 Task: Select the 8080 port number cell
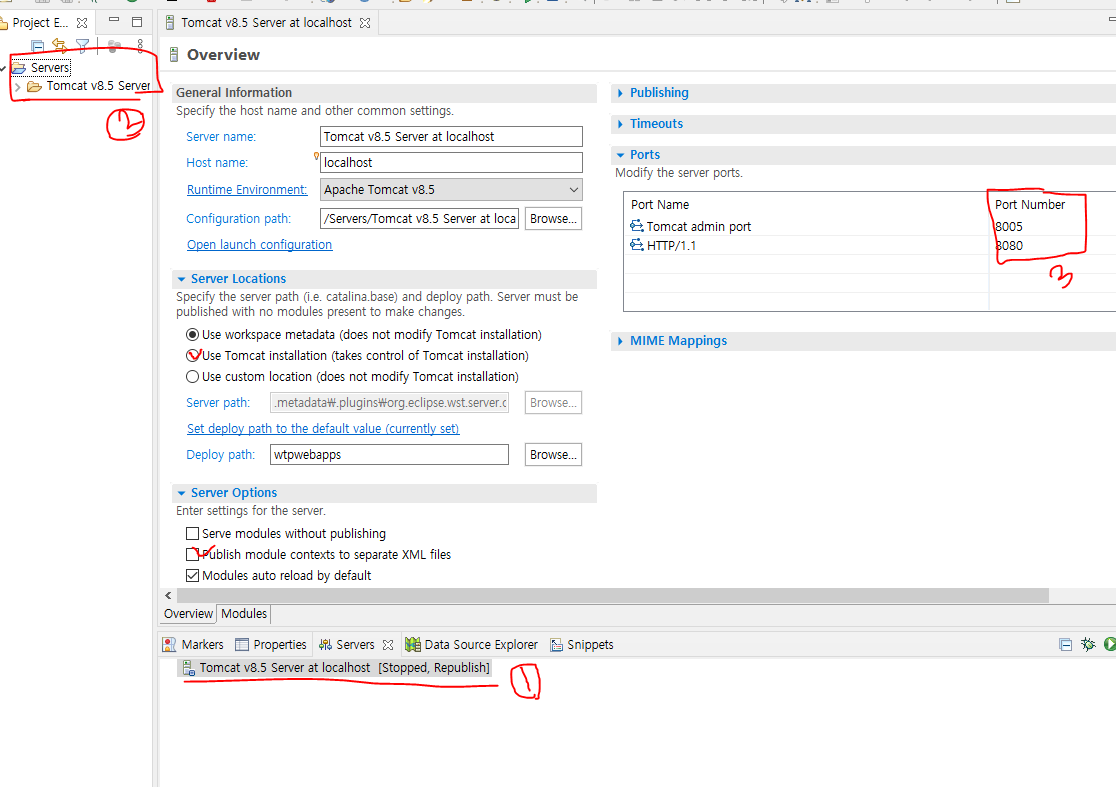[1009, 245]
